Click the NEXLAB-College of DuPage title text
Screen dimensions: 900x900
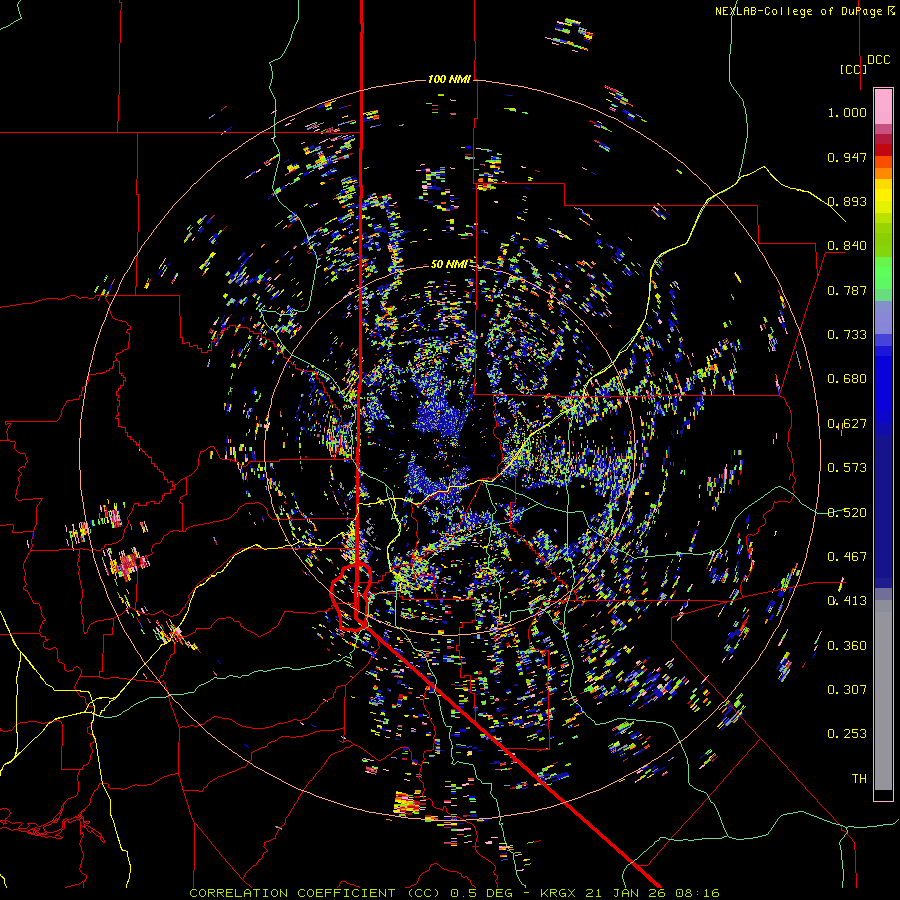[x=804, y=11]
